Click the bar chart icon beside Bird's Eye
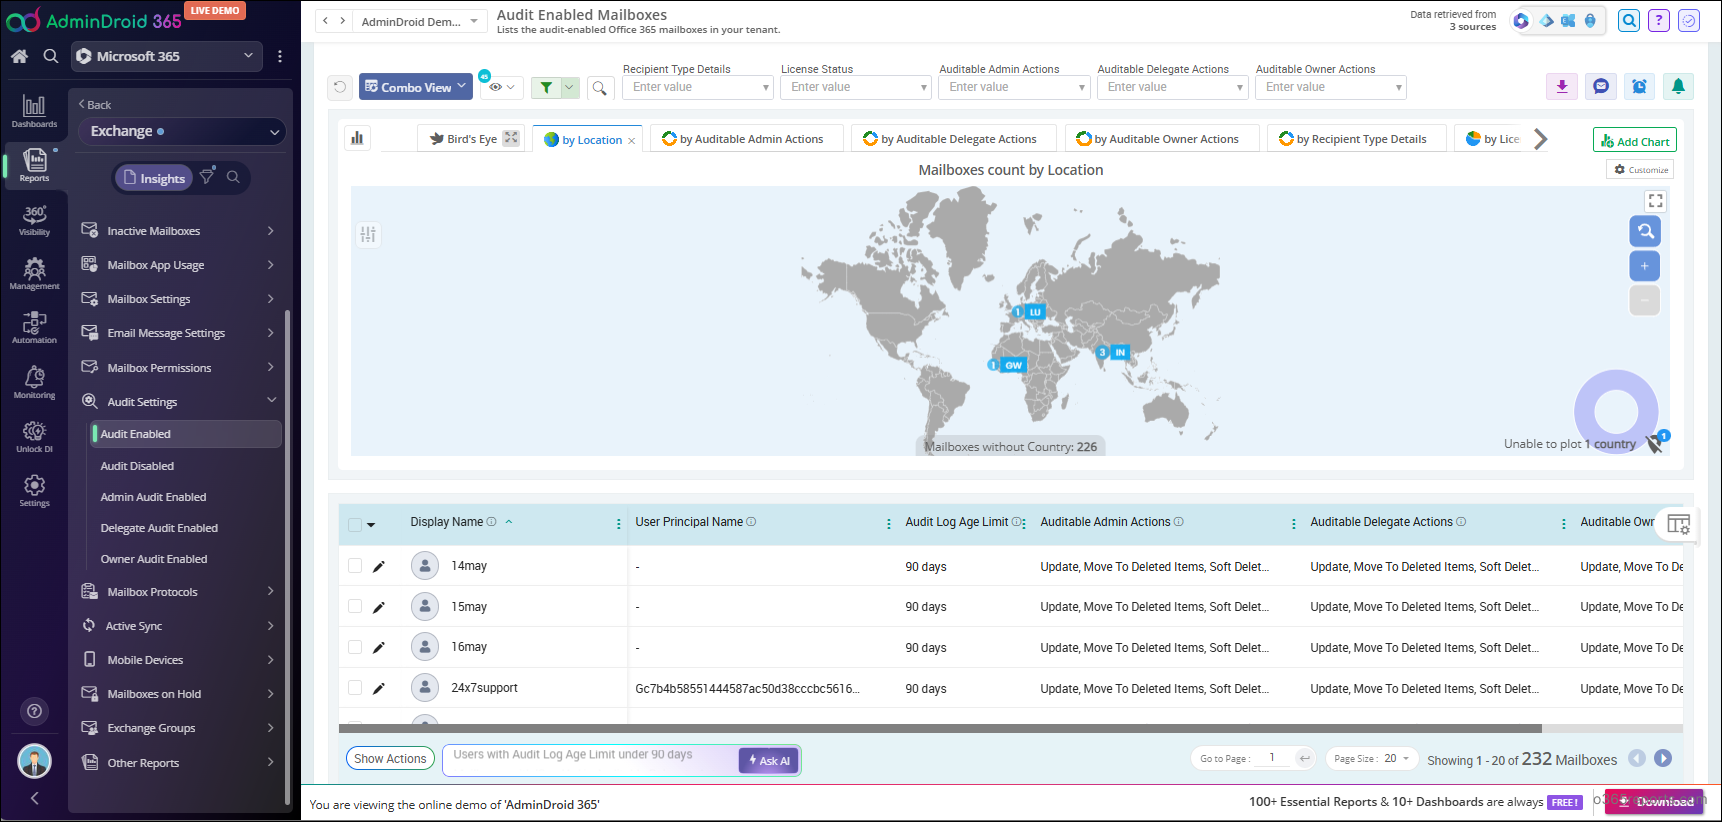 point(357,138)
